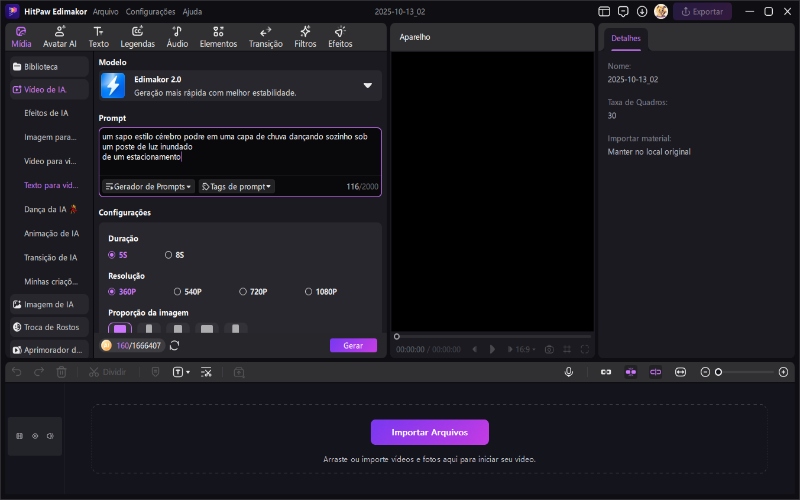Open the Legendas subtitles panel
This screenshot has width=800, height=500.
coord(137,37)
